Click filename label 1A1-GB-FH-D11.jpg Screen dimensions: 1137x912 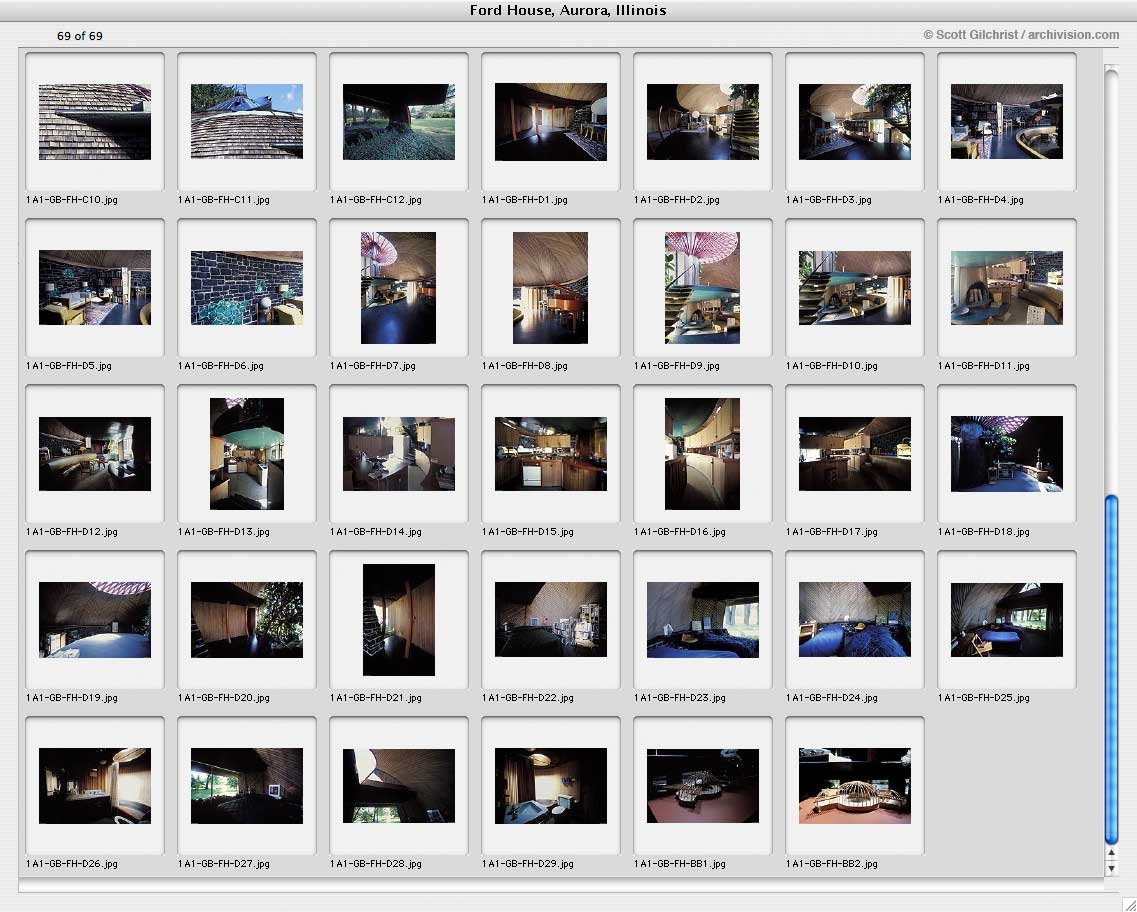coord(983,366)
